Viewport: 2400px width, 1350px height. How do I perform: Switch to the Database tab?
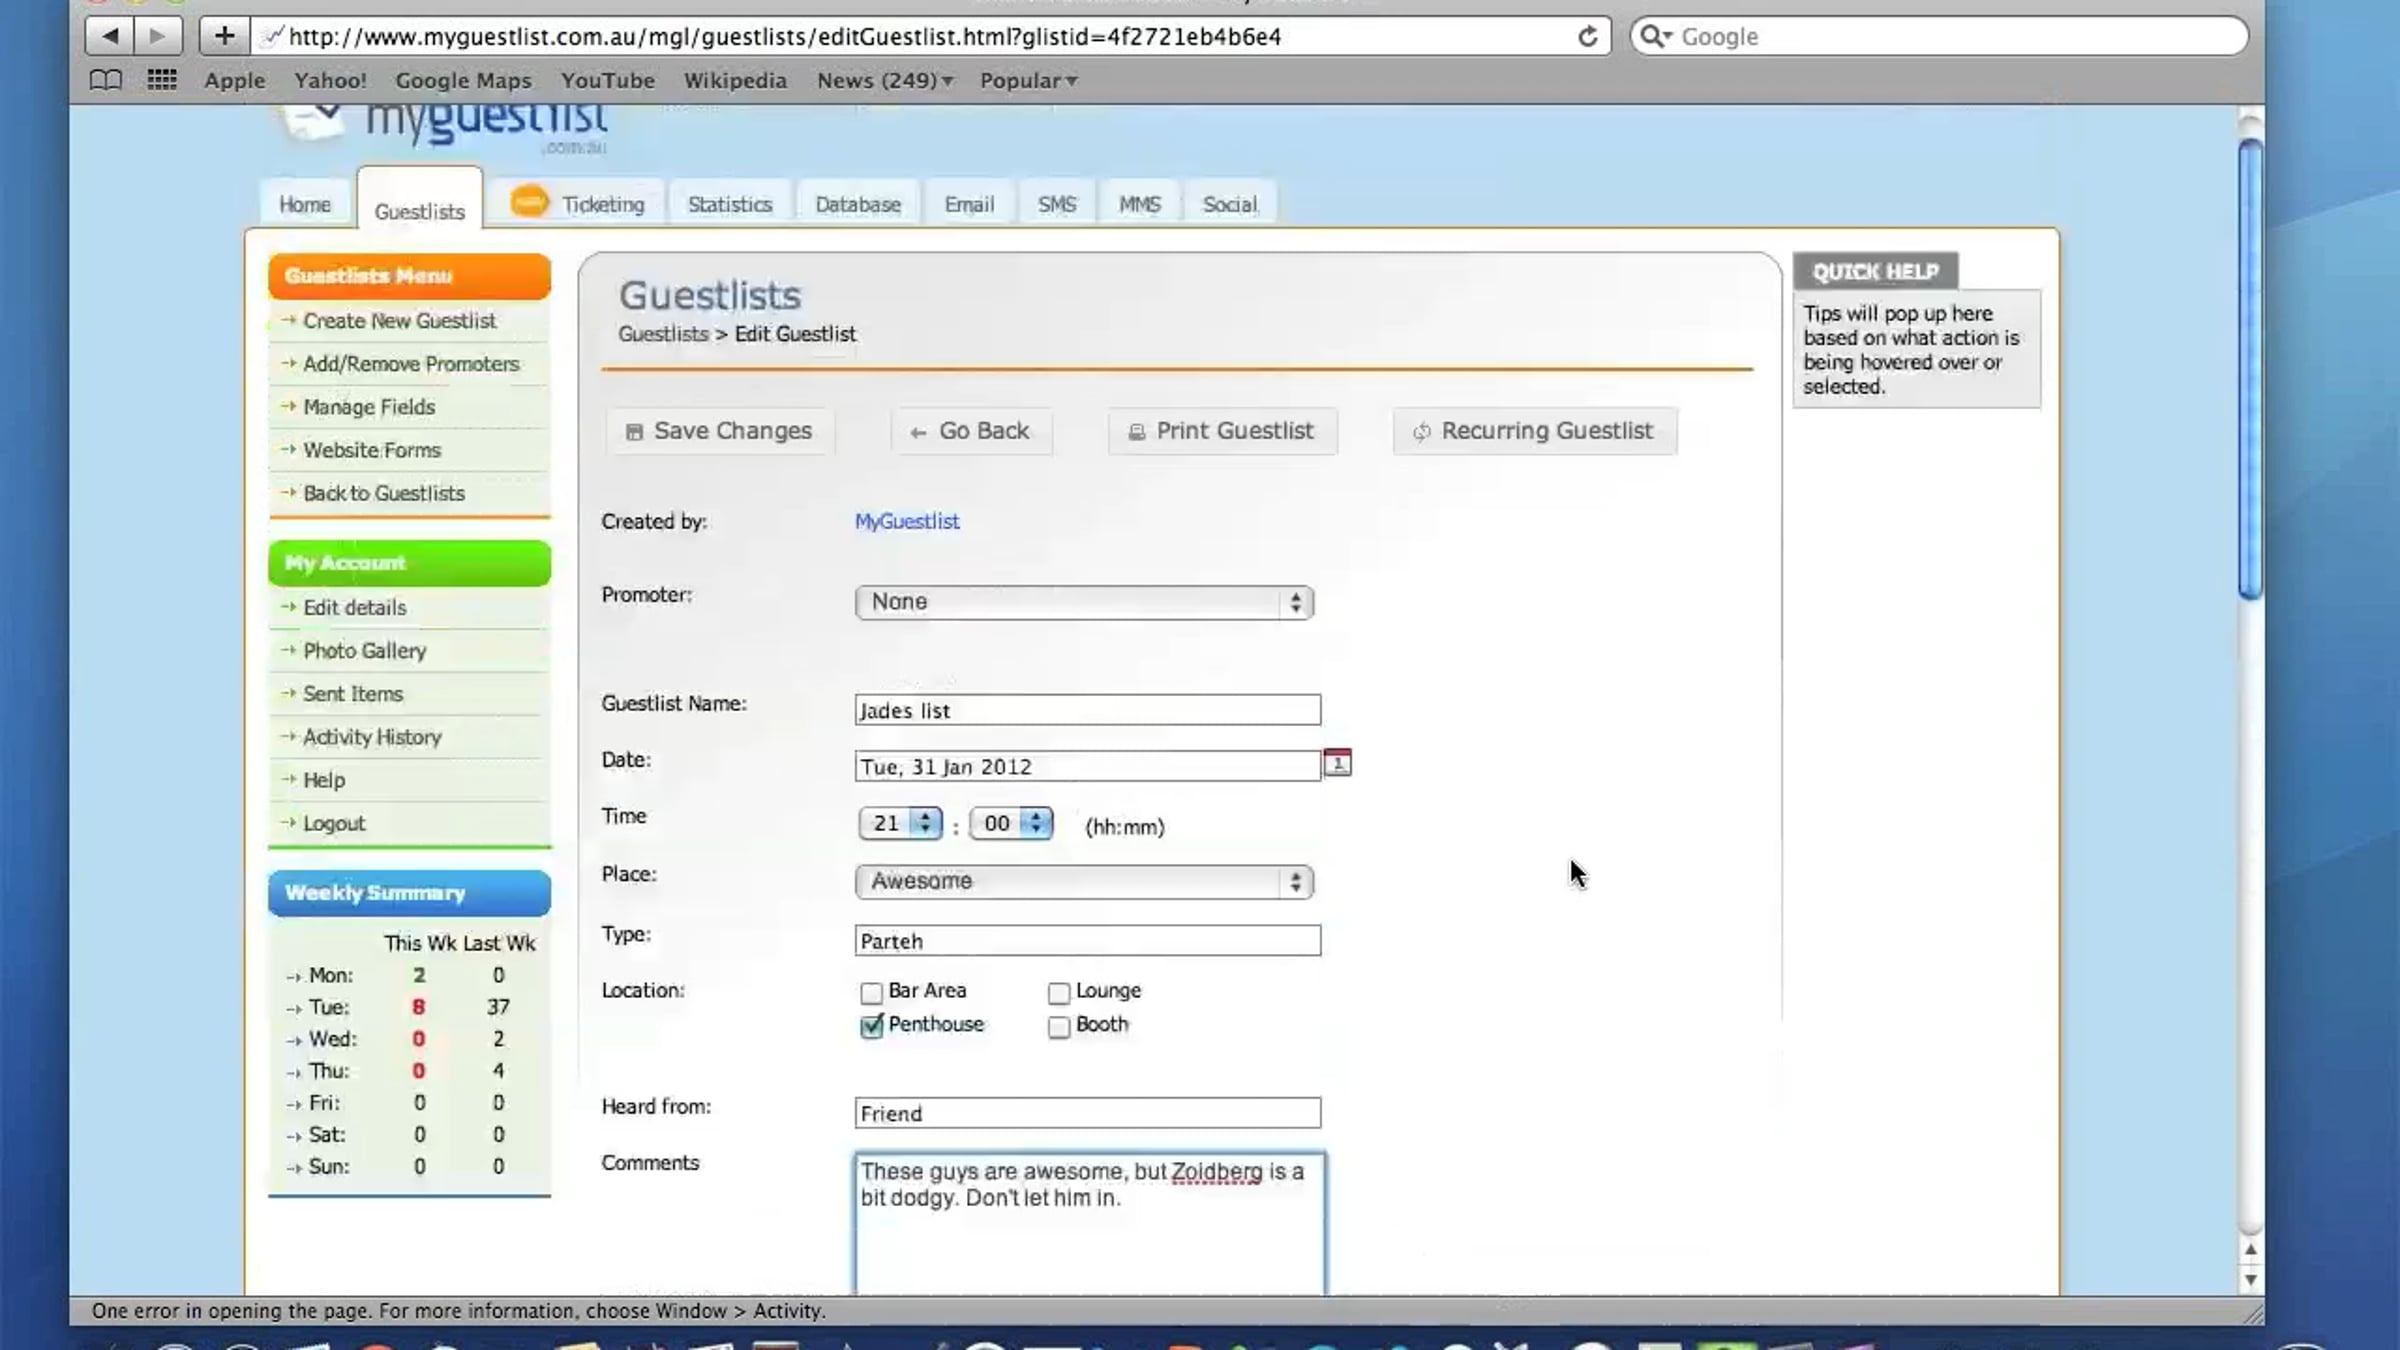pos(857,205)
